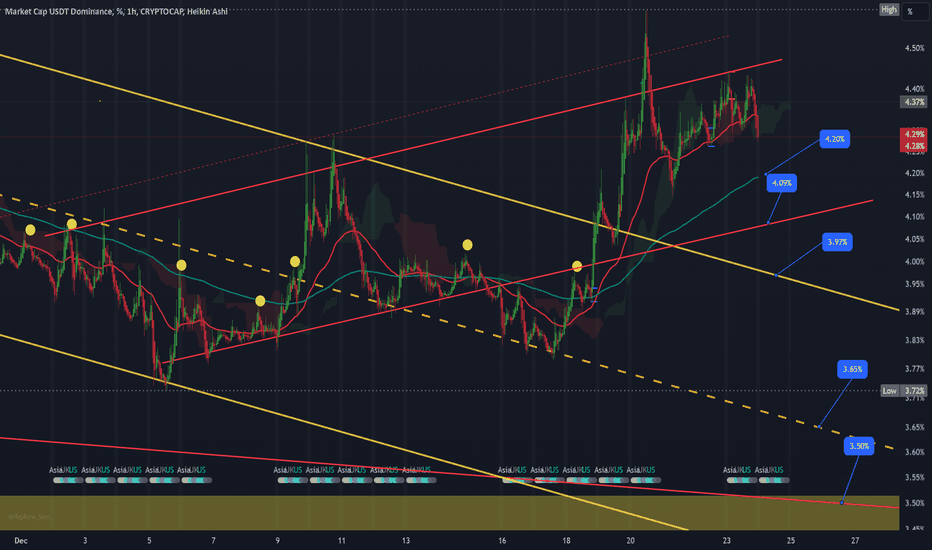Click the 18 date on the time axis
The image size is (932, 550).
click(x=566, y=540)
